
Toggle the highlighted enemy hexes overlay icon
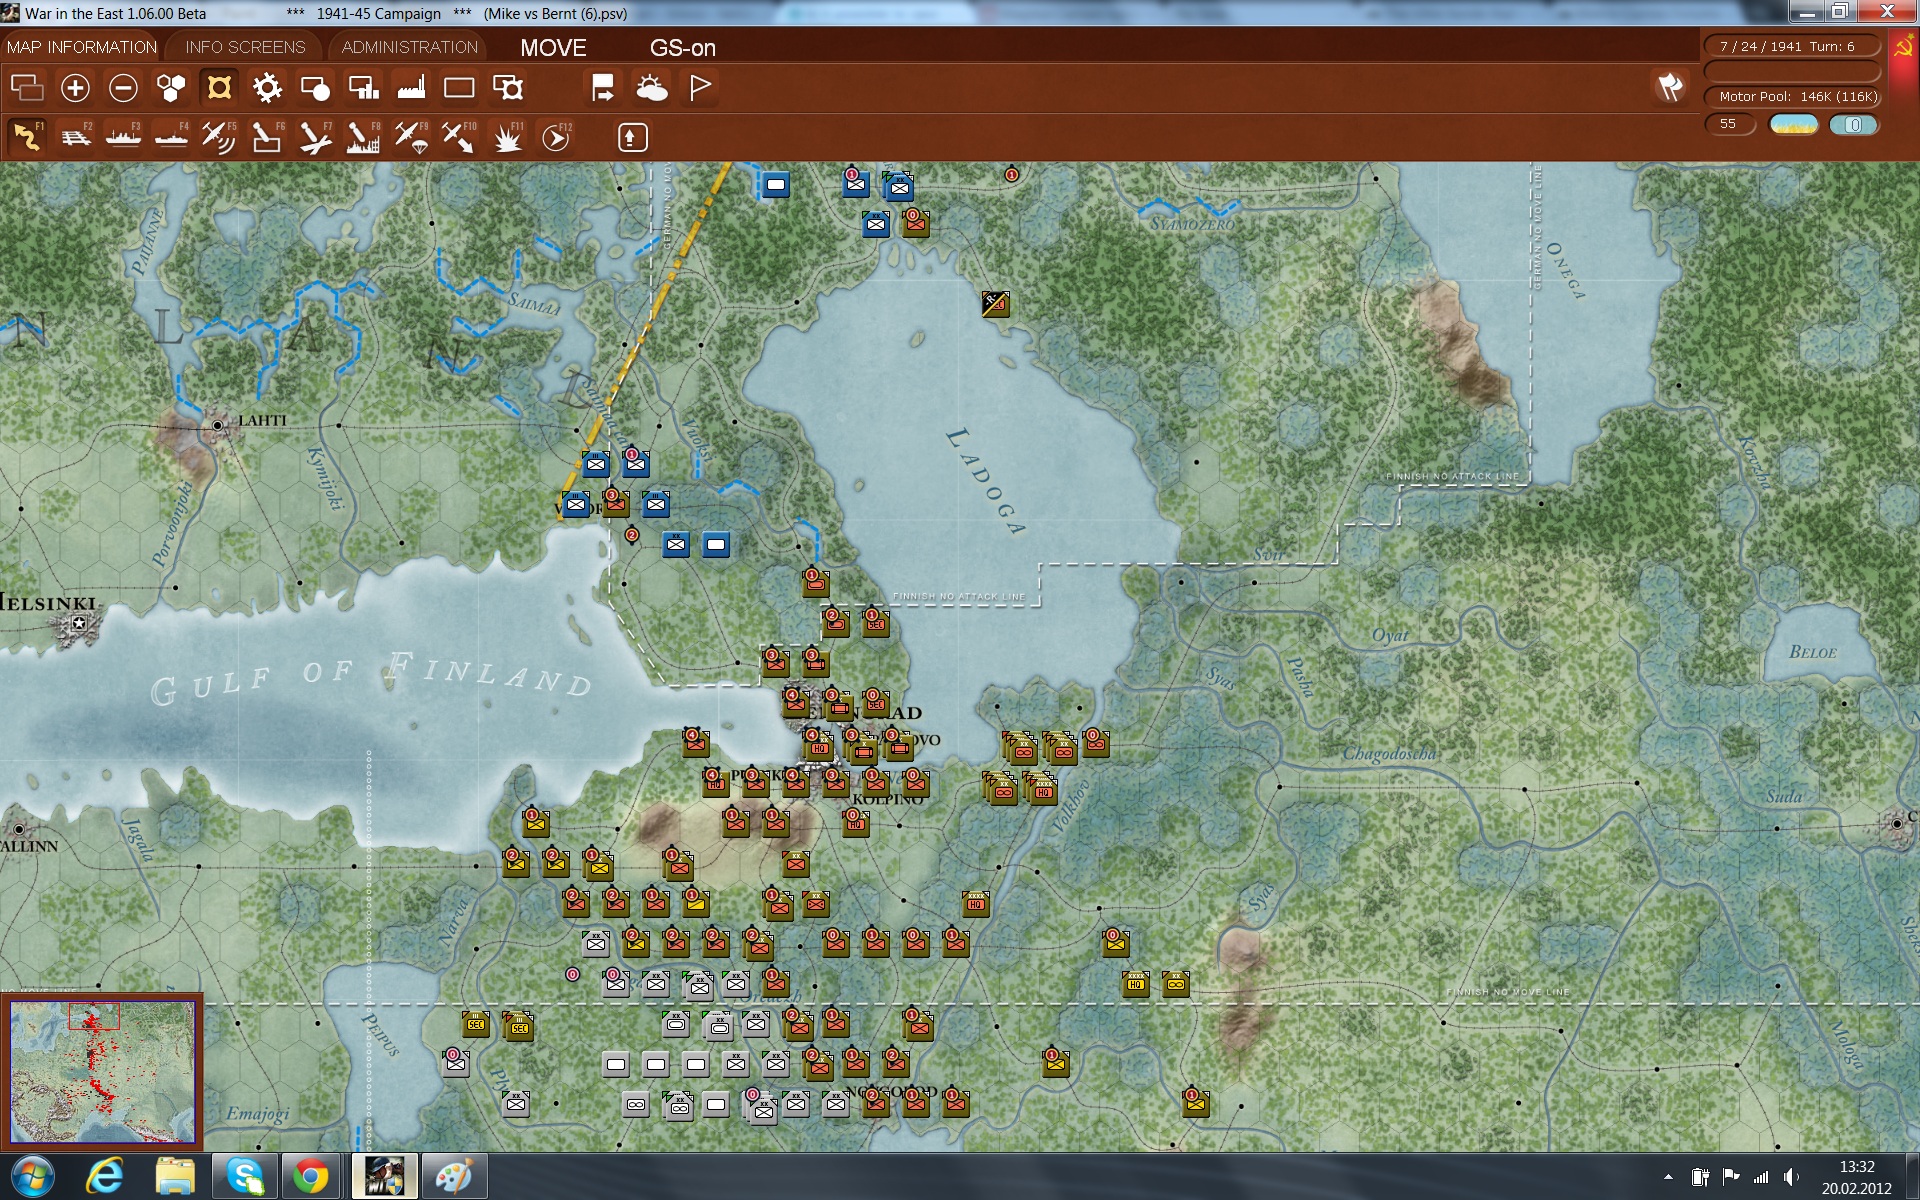(219, 88)
